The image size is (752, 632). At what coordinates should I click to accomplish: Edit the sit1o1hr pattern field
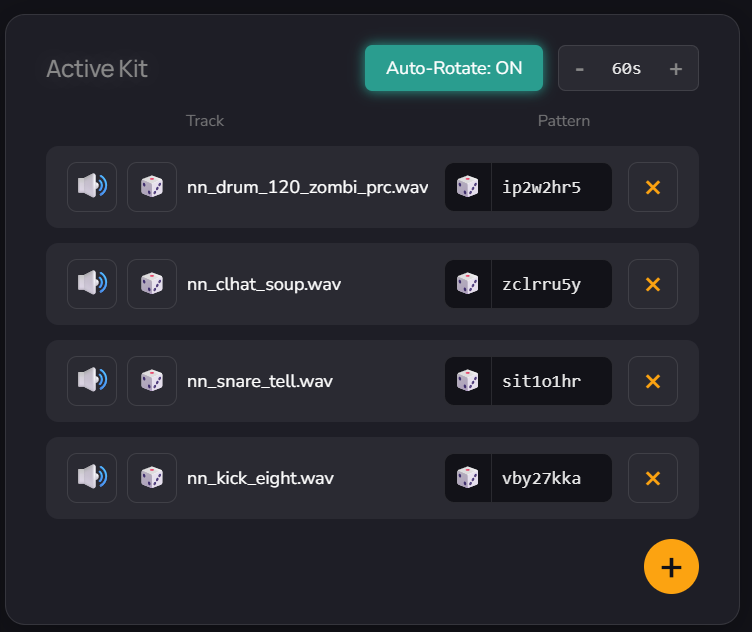[x=550, y=381]
